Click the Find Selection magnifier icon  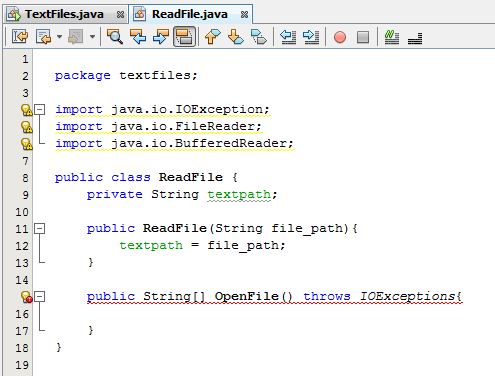tap(115, 36)
